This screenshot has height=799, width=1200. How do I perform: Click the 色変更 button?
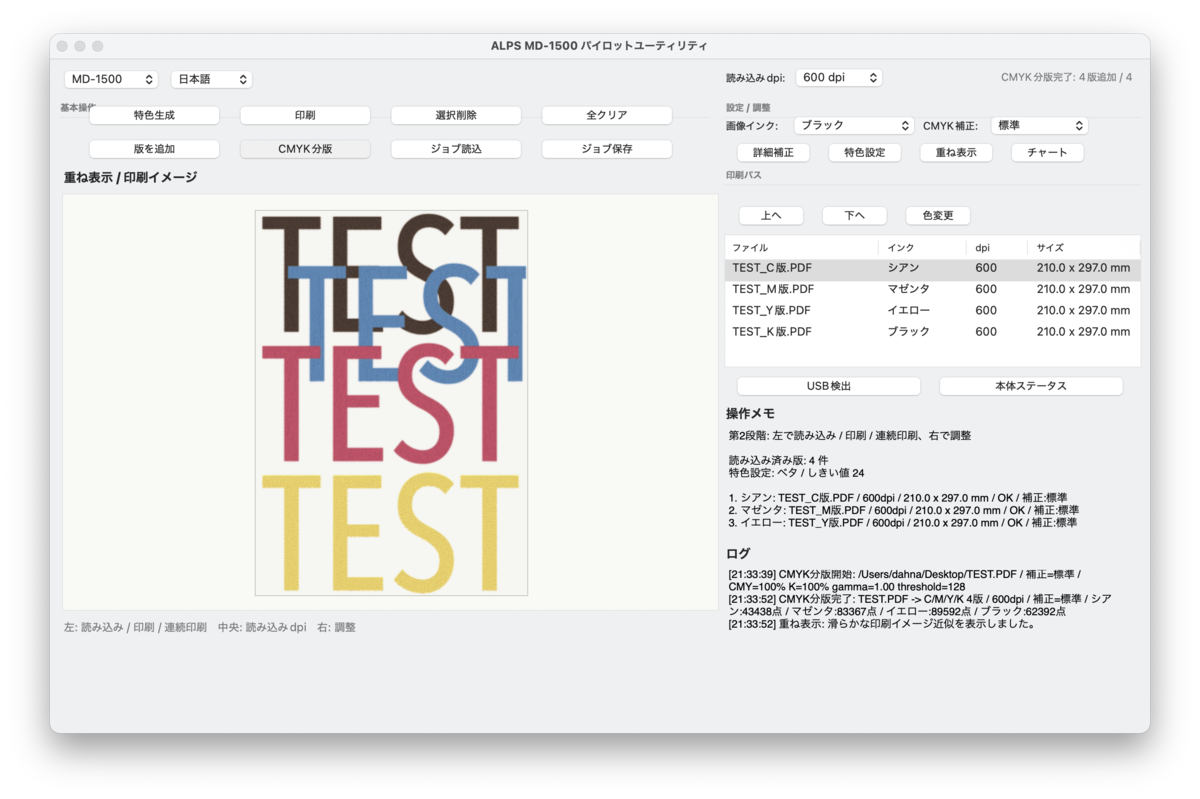coord(938,216)
